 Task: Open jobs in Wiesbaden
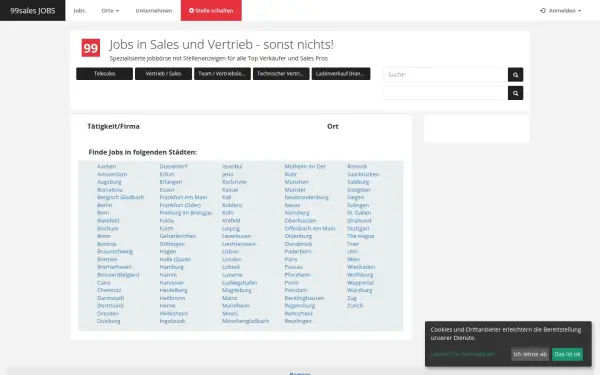(x=361, y=267)
